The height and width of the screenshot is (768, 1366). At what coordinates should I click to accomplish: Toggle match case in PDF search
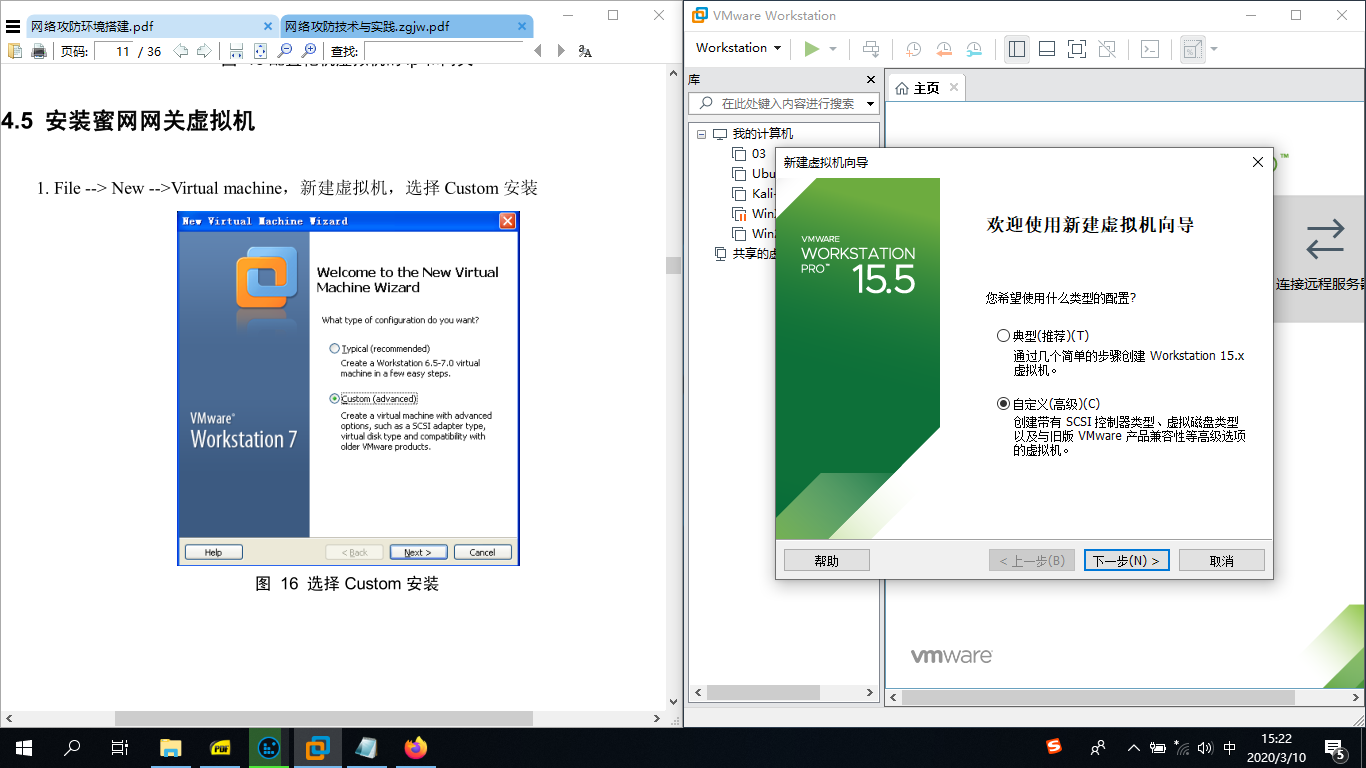(x=586, y=51)
